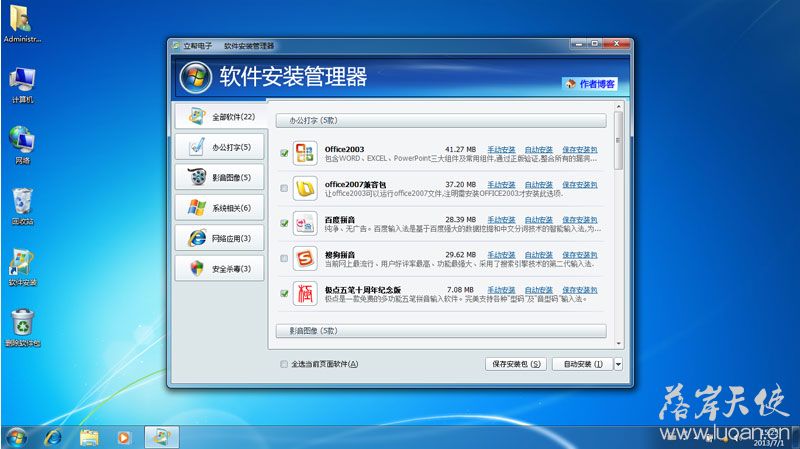Uncheck the 百度拼音 checkbox
The height and width of the screenshot is (449, 800).
(x=284, y=223)
